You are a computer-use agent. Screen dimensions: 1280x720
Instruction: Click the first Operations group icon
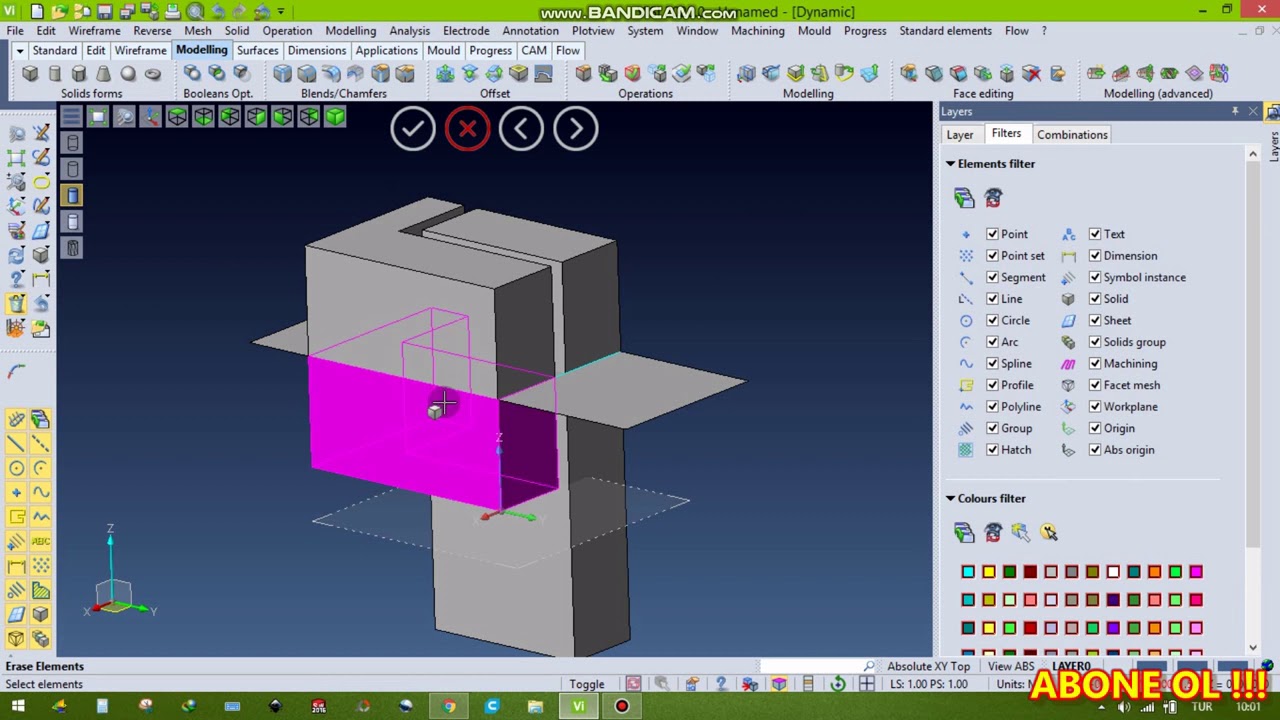(x=583, y=73)
